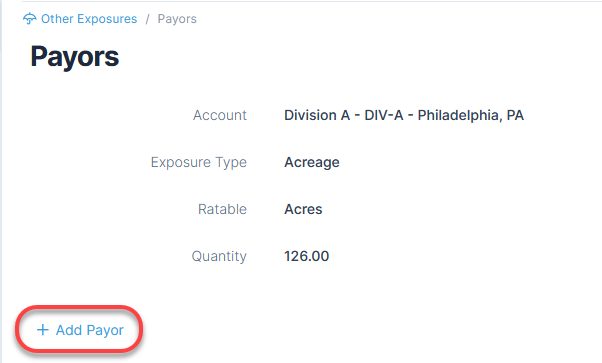Click the Exposure Type label
Viewport: 602px width, 363px height.
[x=198, y=162]
